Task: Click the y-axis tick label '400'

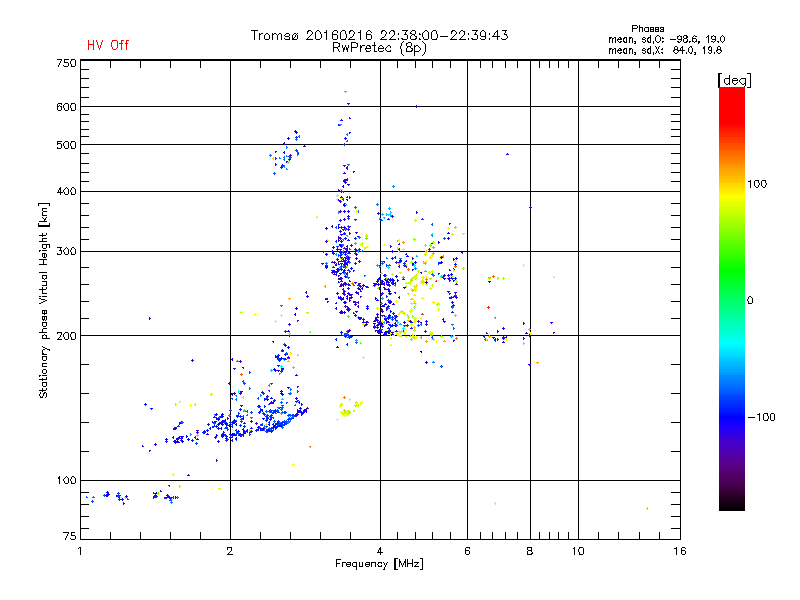Action: 66,192
